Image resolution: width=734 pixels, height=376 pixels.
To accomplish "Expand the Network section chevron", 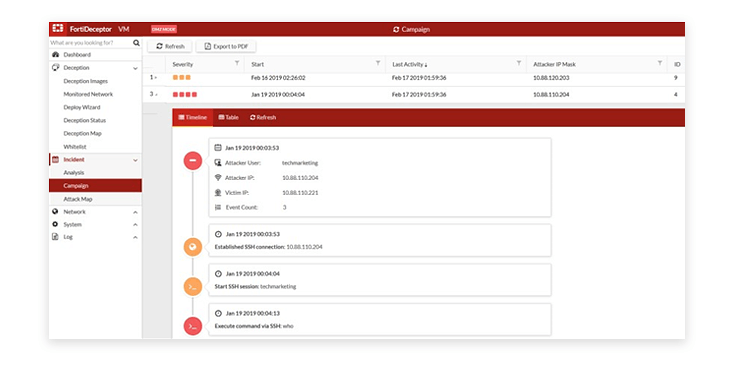I will [135, 212].
